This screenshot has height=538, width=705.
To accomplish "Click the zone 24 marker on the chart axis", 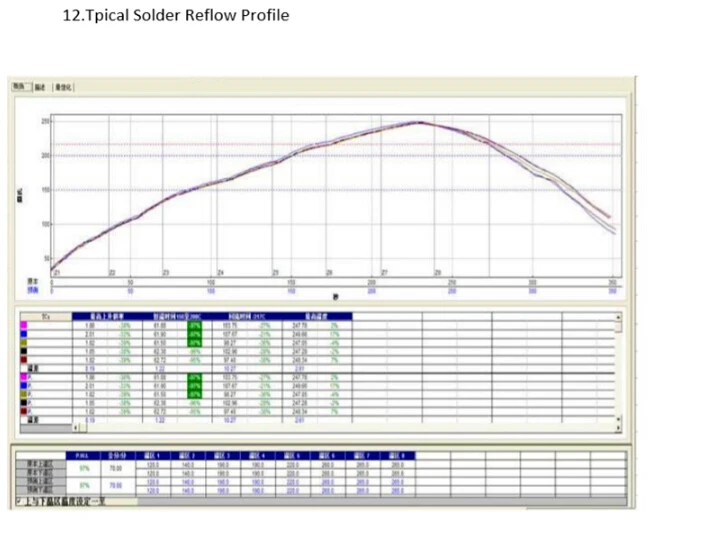I will point(220,272).
